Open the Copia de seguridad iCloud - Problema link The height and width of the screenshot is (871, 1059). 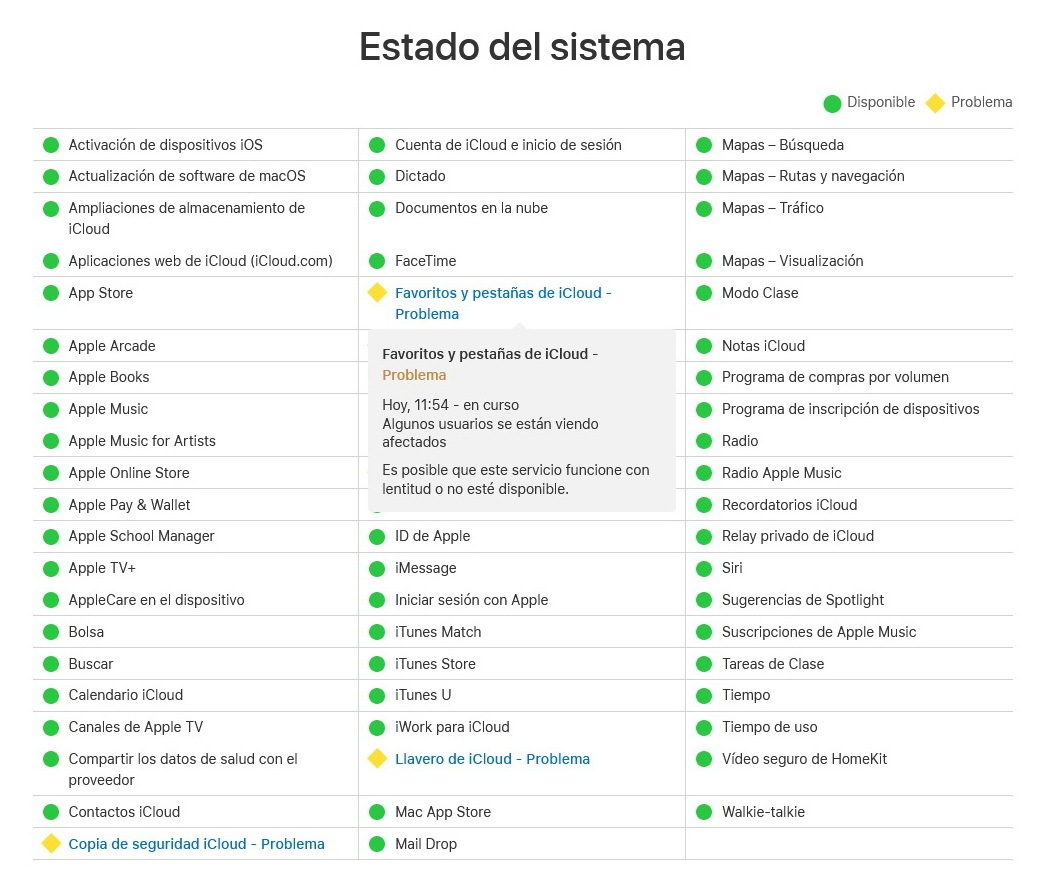click(x=197, y=844)
